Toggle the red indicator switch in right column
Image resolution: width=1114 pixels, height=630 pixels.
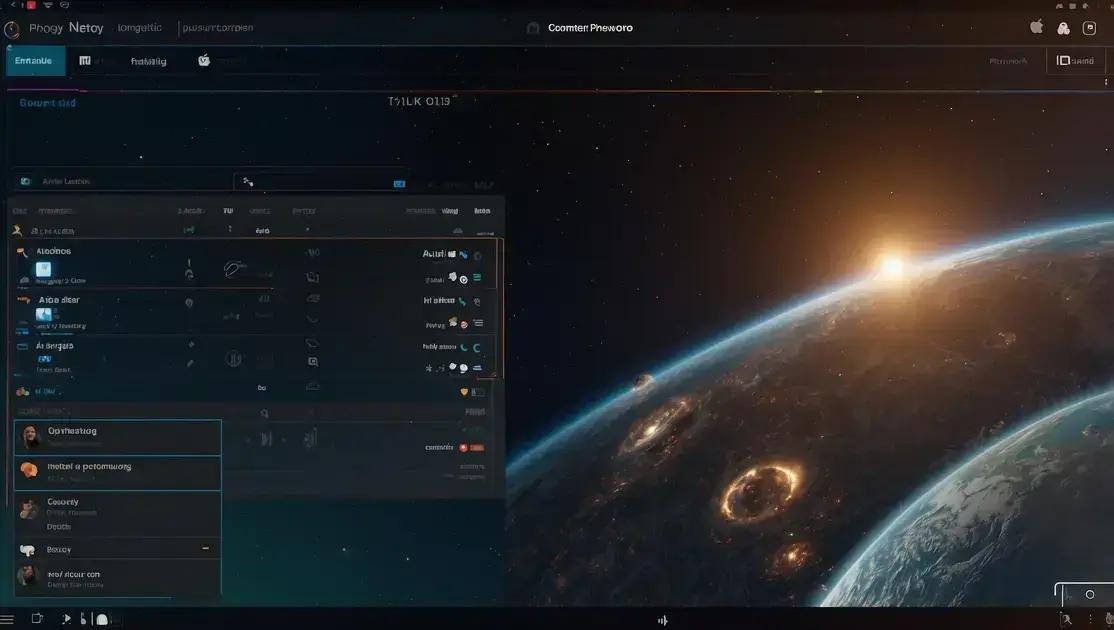click(476, 447)
